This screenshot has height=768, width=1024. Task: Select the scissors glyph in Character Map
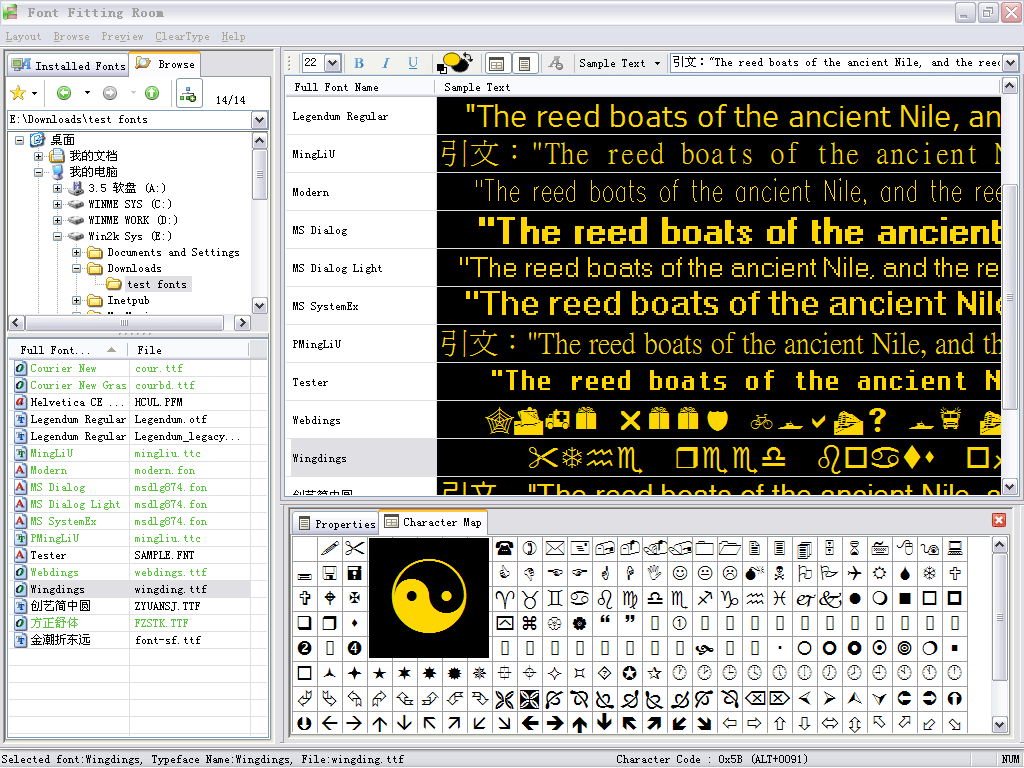(x=355, y=548)
